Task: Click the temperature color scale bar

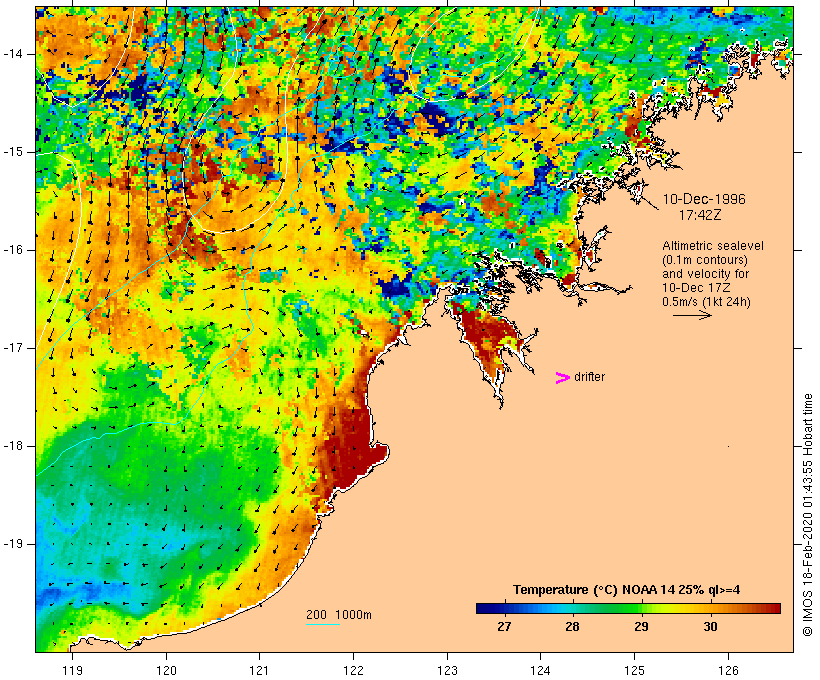Action: click(x=628, y=608)
